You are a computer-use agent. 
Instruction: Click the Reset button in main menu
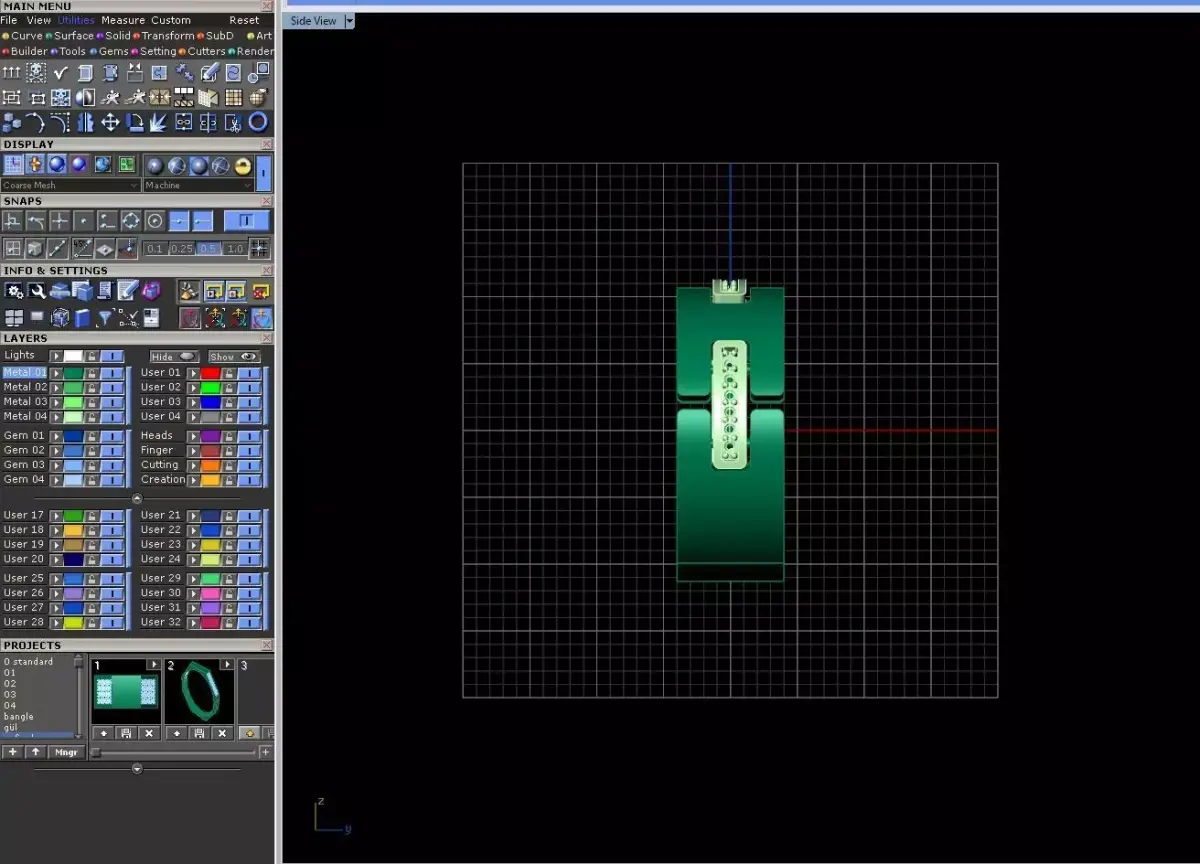click(x=244, y=20)
